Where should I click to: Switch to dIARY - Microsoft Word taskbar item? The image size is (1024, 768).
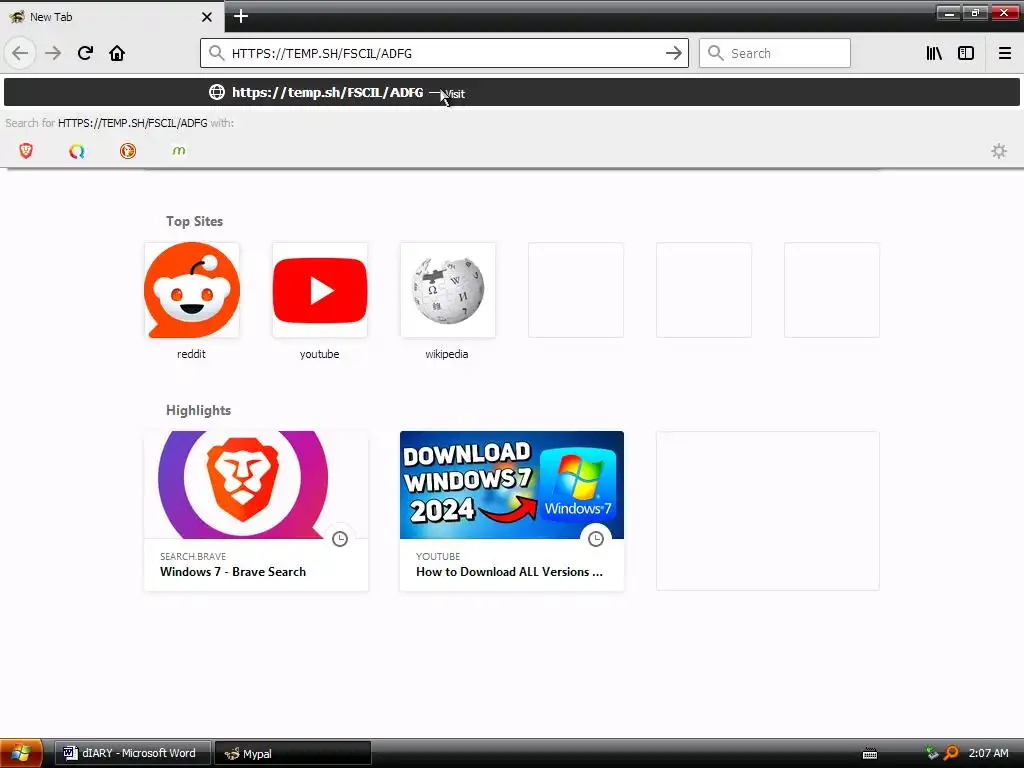(x=133, y=753)
